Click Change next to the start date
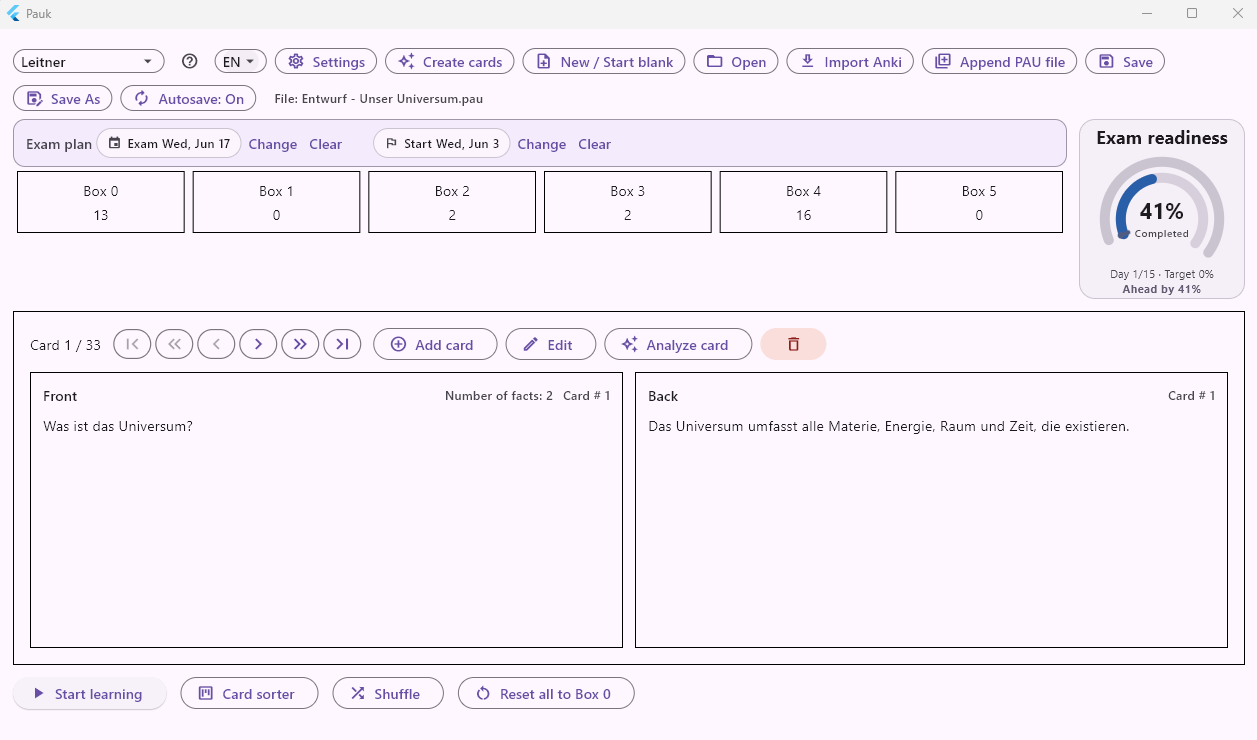Viewport: 1257px width, 740px height. tap(542, 144)
